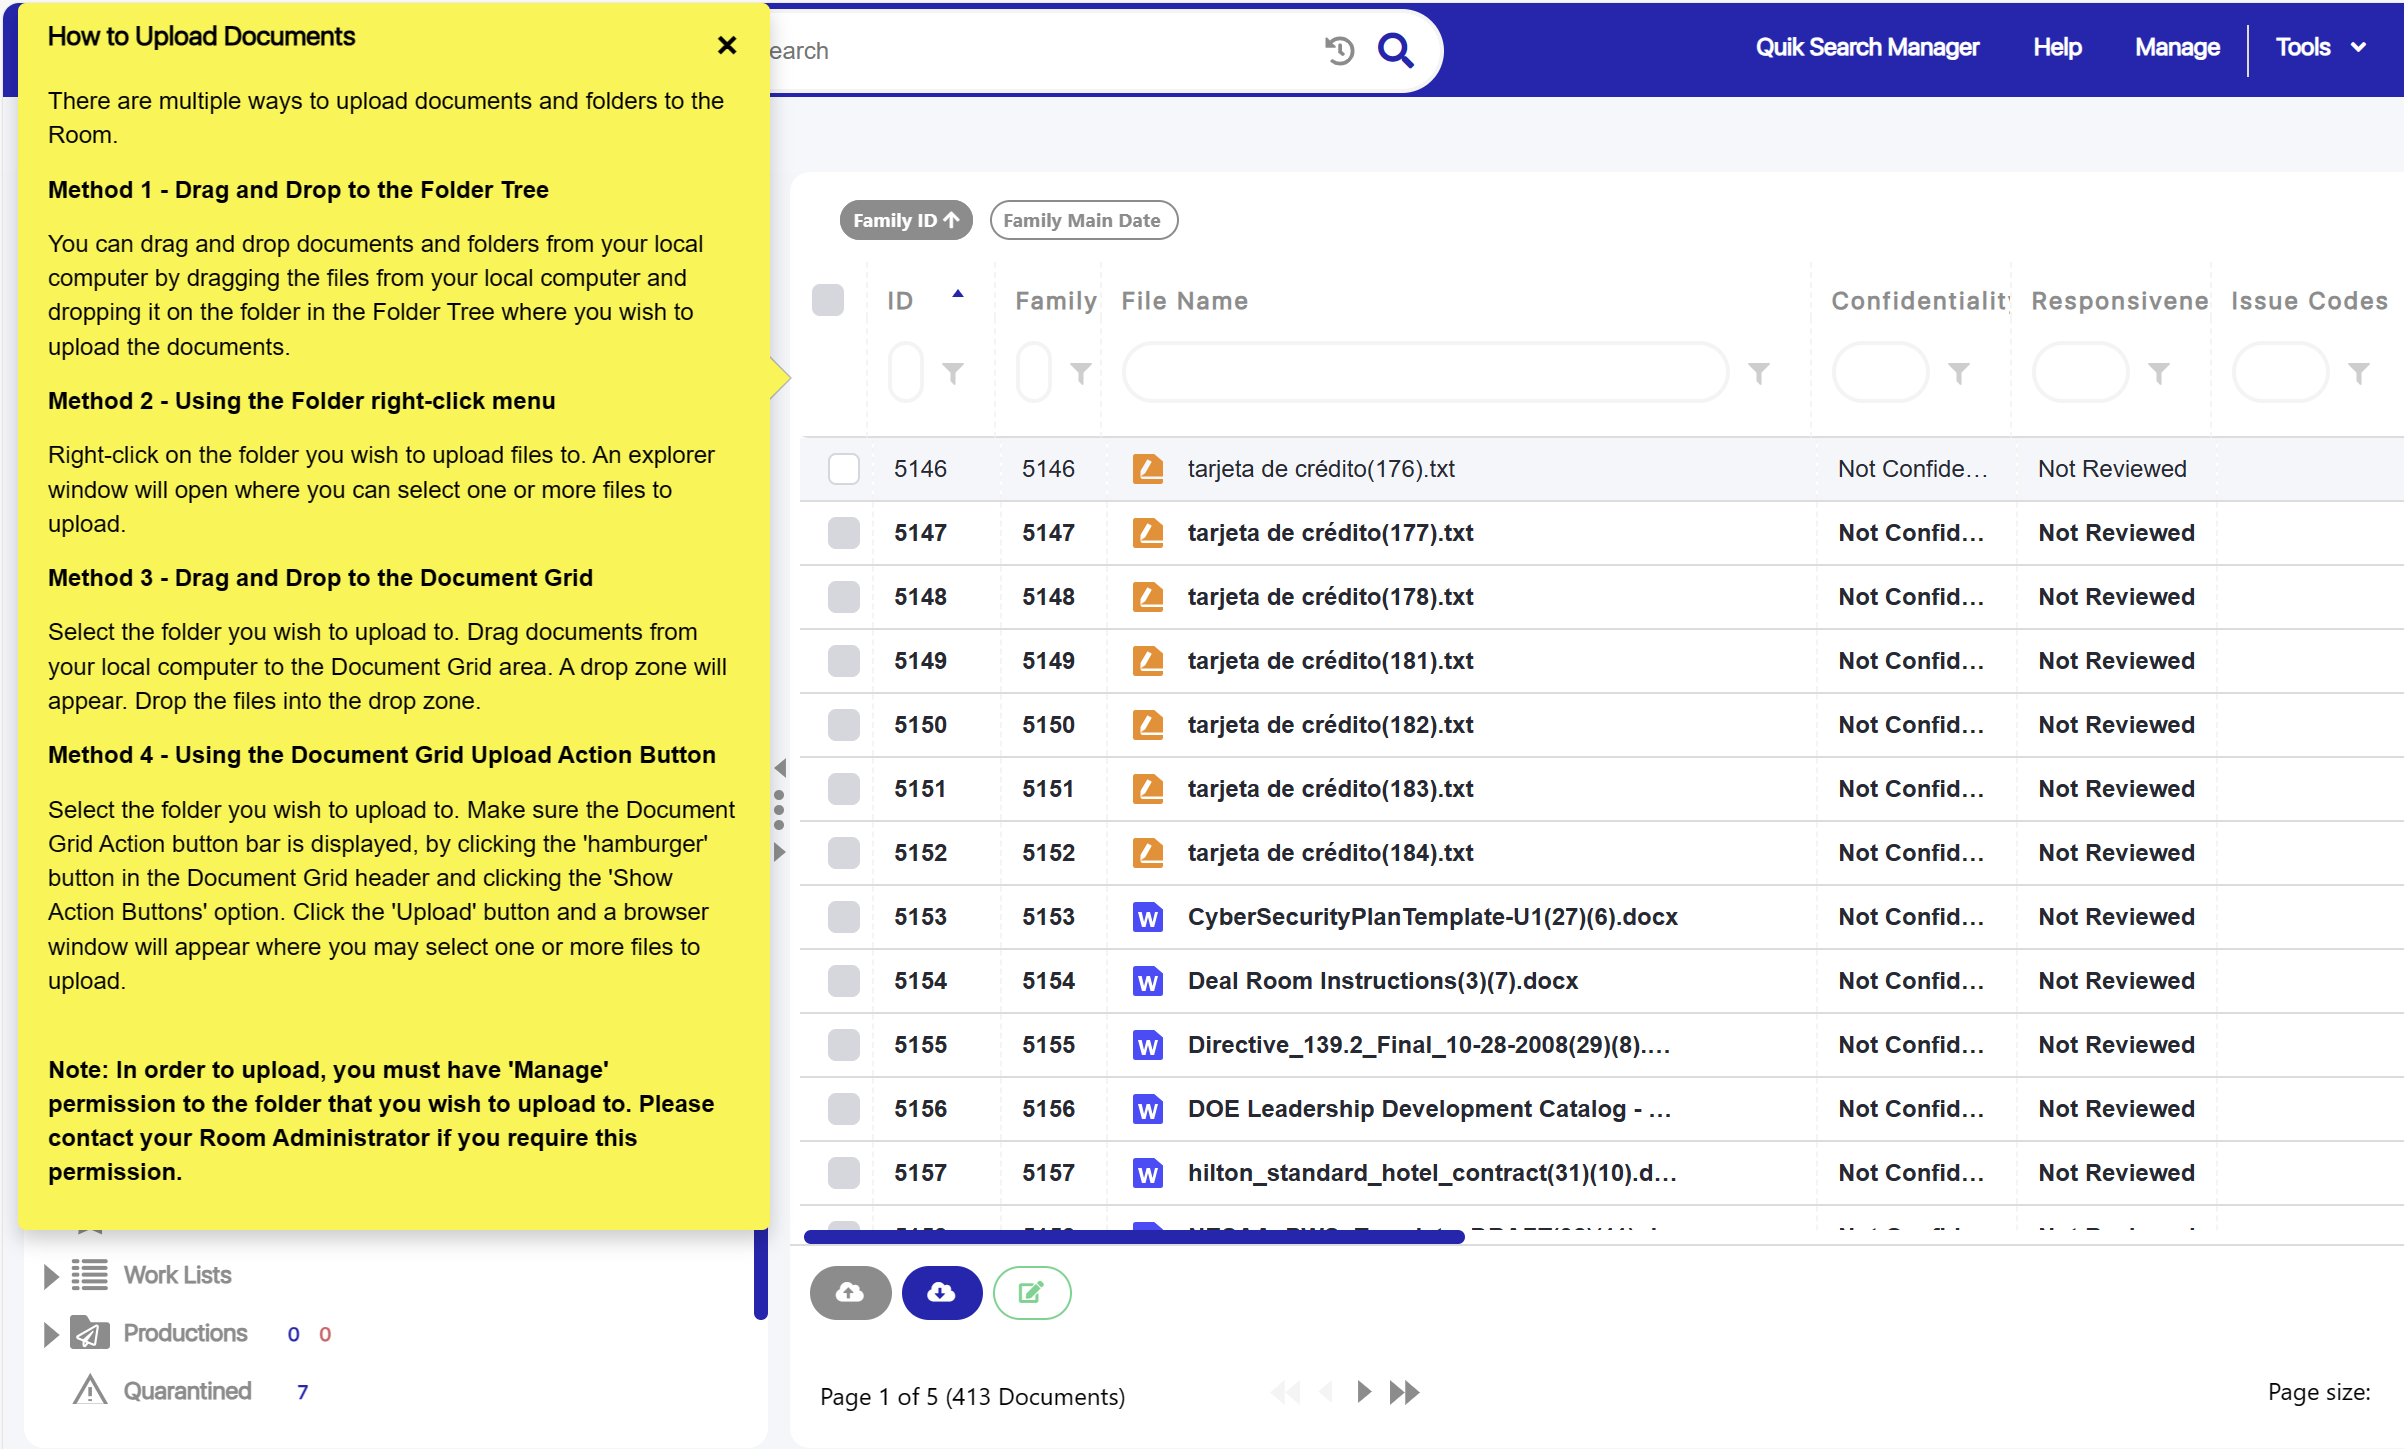Click Word icon for CyberSecurityPlanTemplate-U1(27)(6).docx
The height and width of the screenshot is (1449, 2404).
point(1147,916)
